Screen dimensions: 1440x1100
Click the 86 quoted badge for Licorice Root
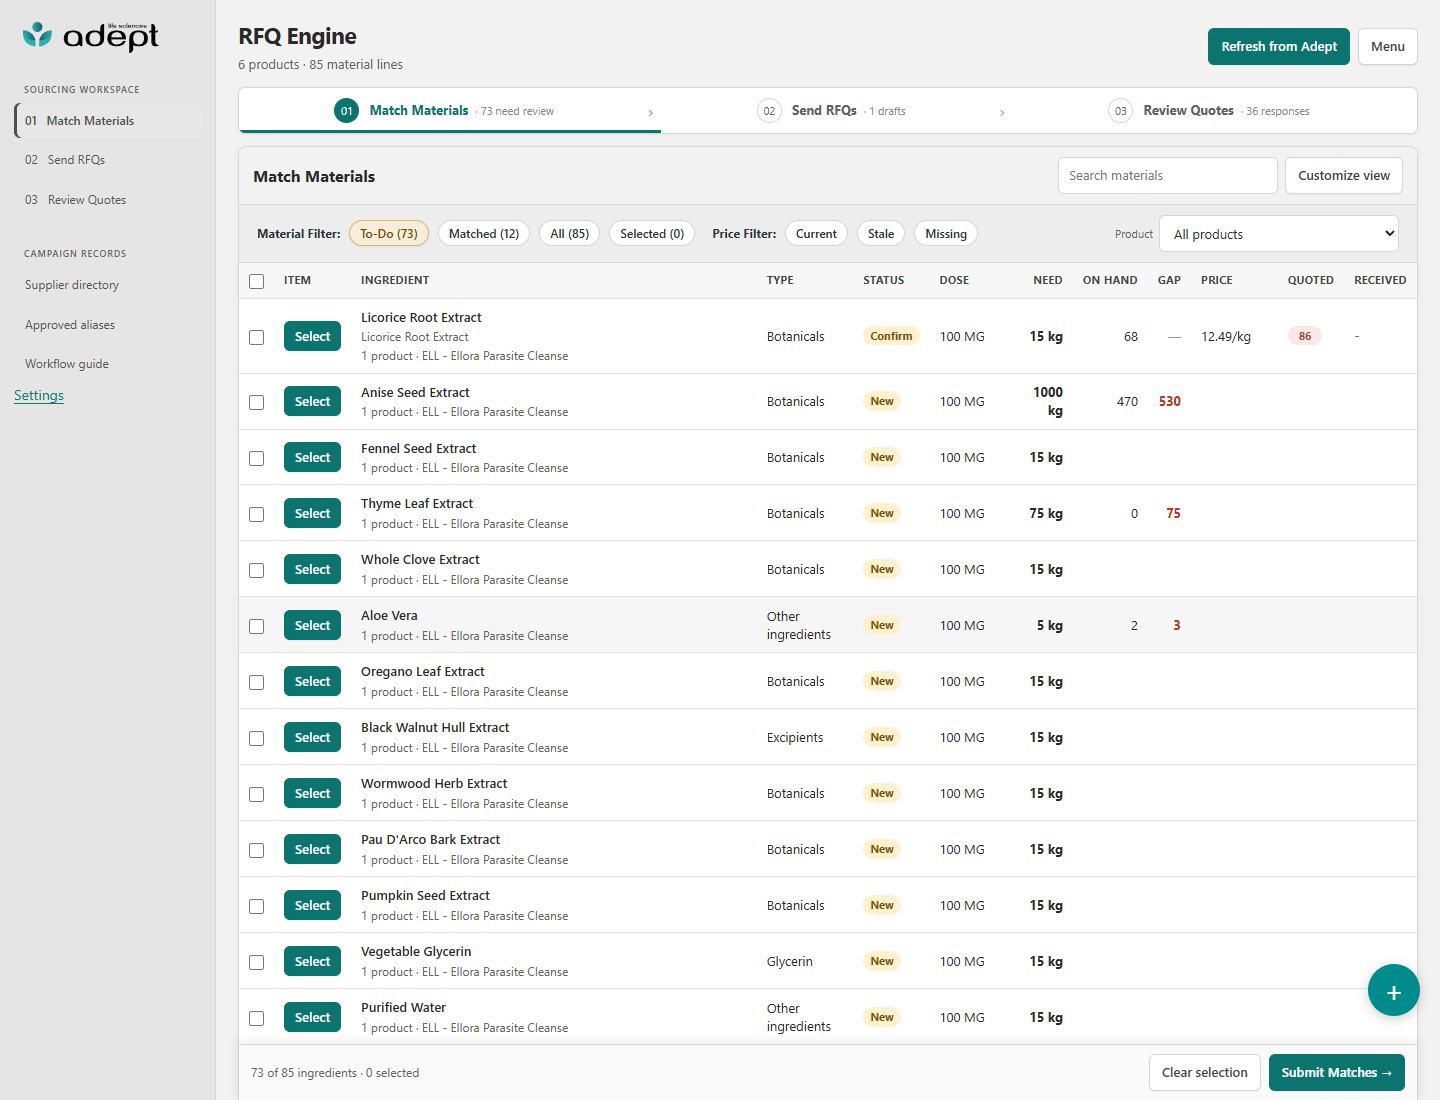click(1304, 336)
